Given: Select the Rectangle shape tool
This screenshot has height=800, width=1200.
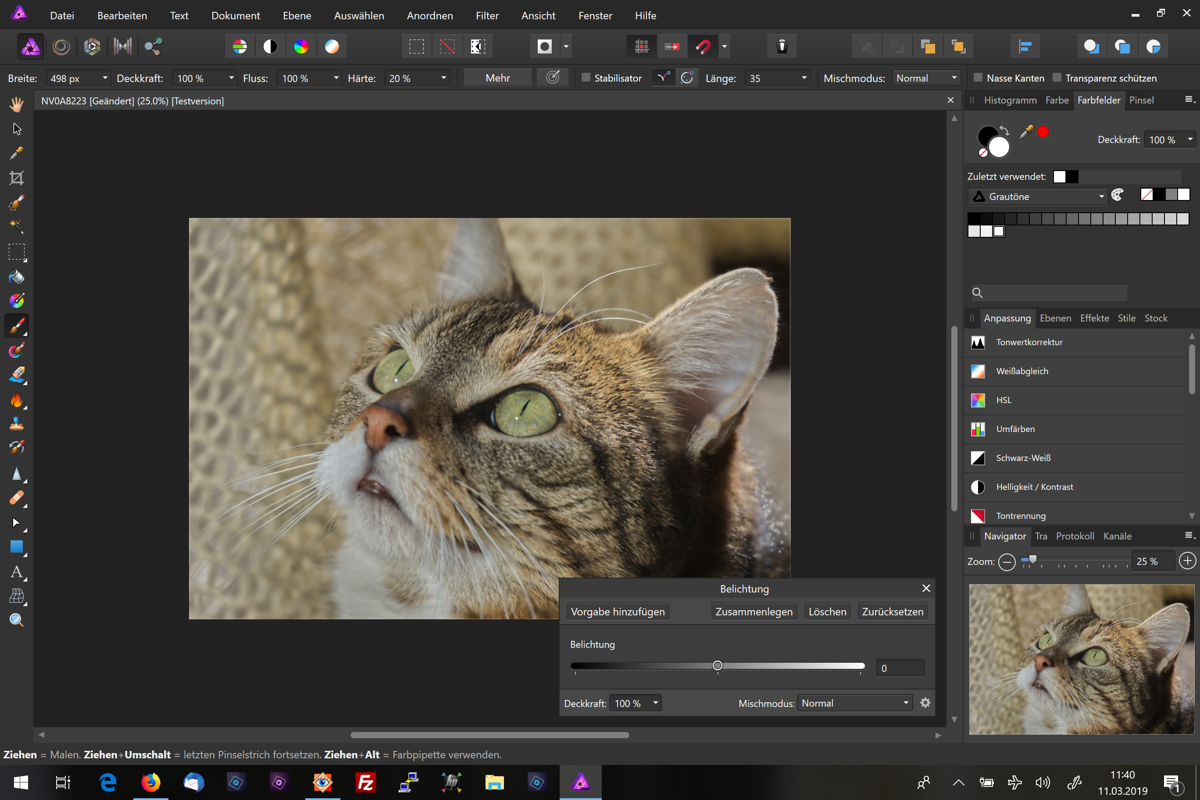Looking at the screenshot, I should 17,547.
